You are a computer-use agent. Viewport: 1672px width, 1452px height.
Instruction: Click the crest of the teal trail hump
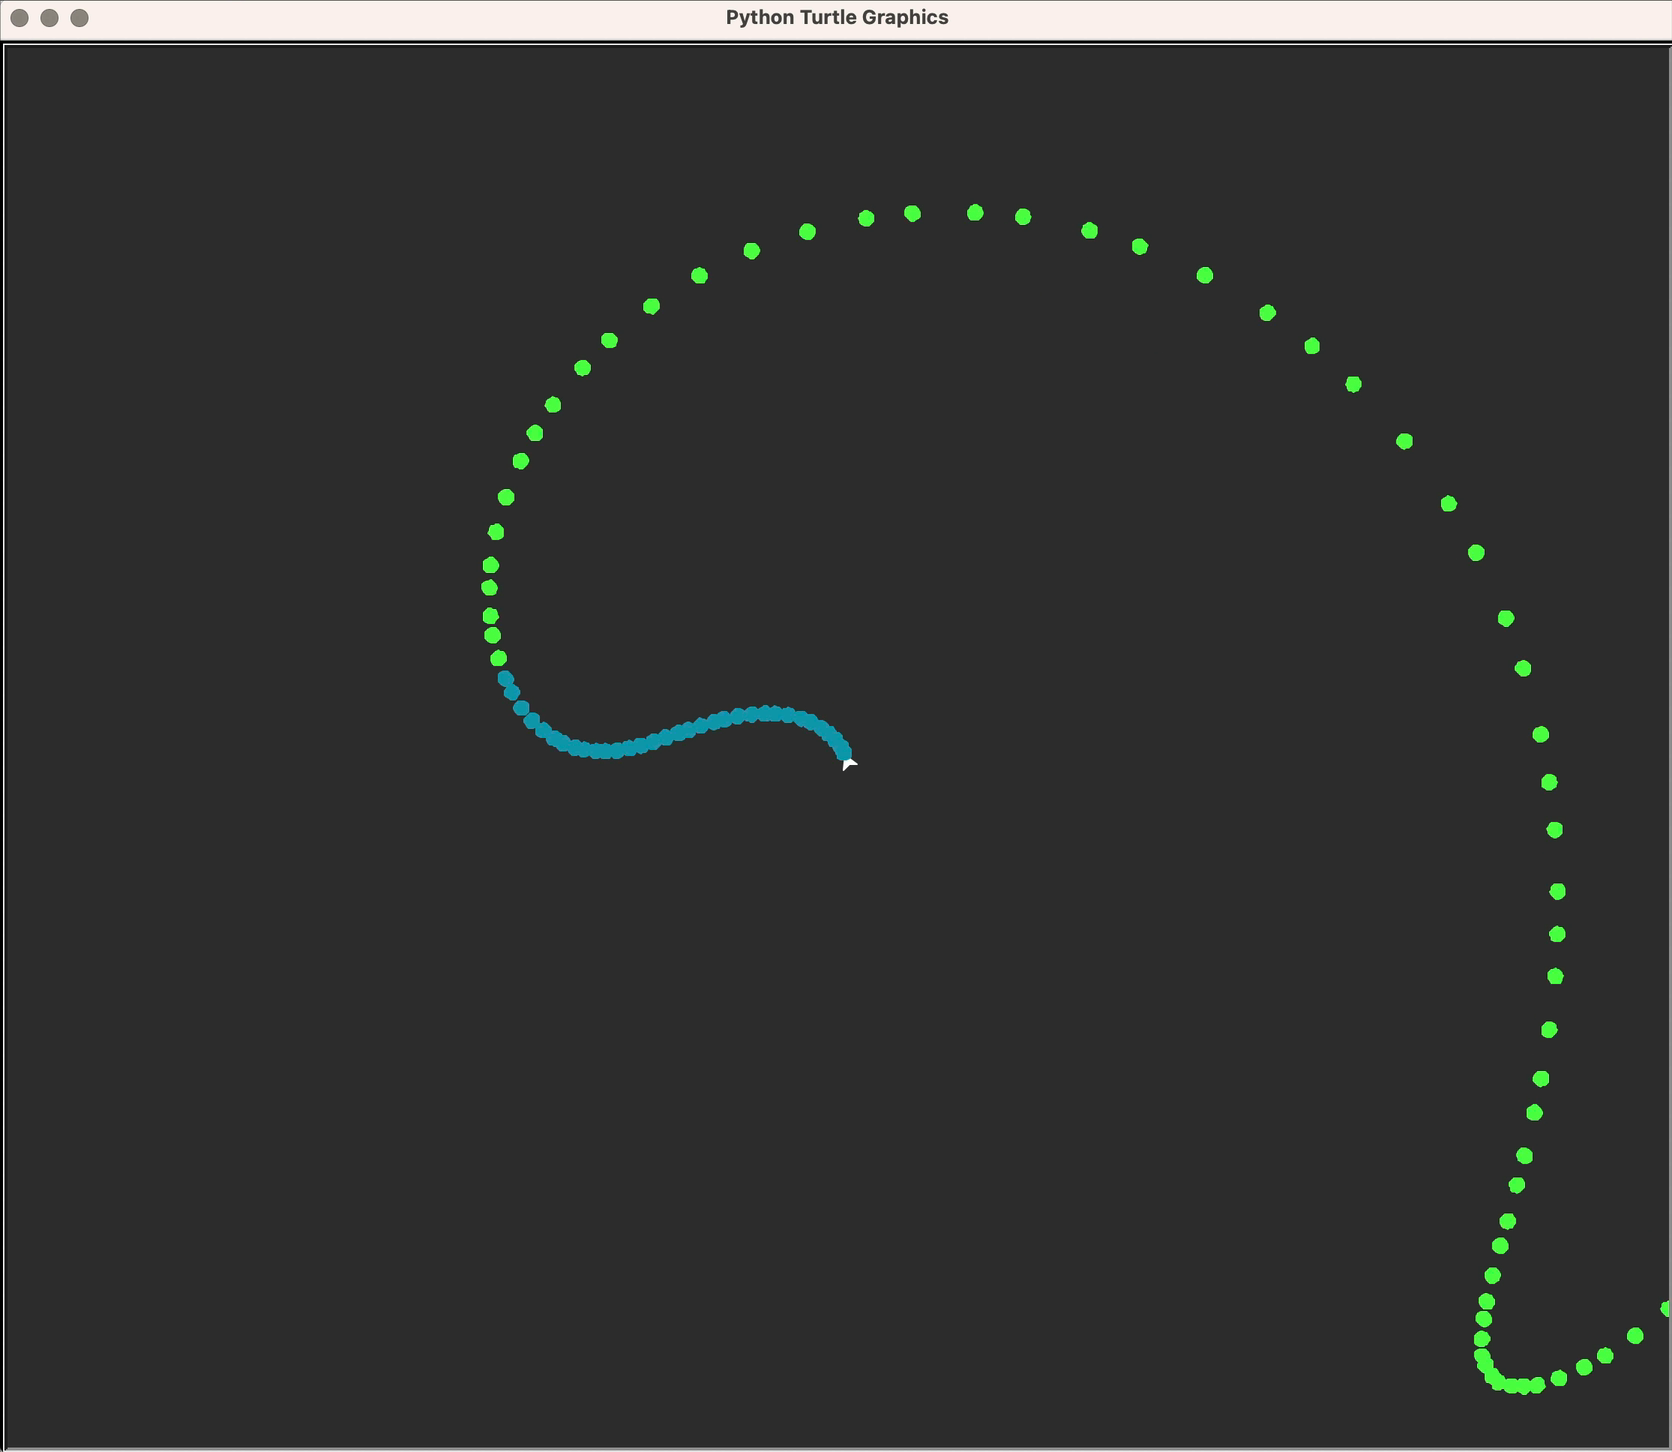[768, 713]
